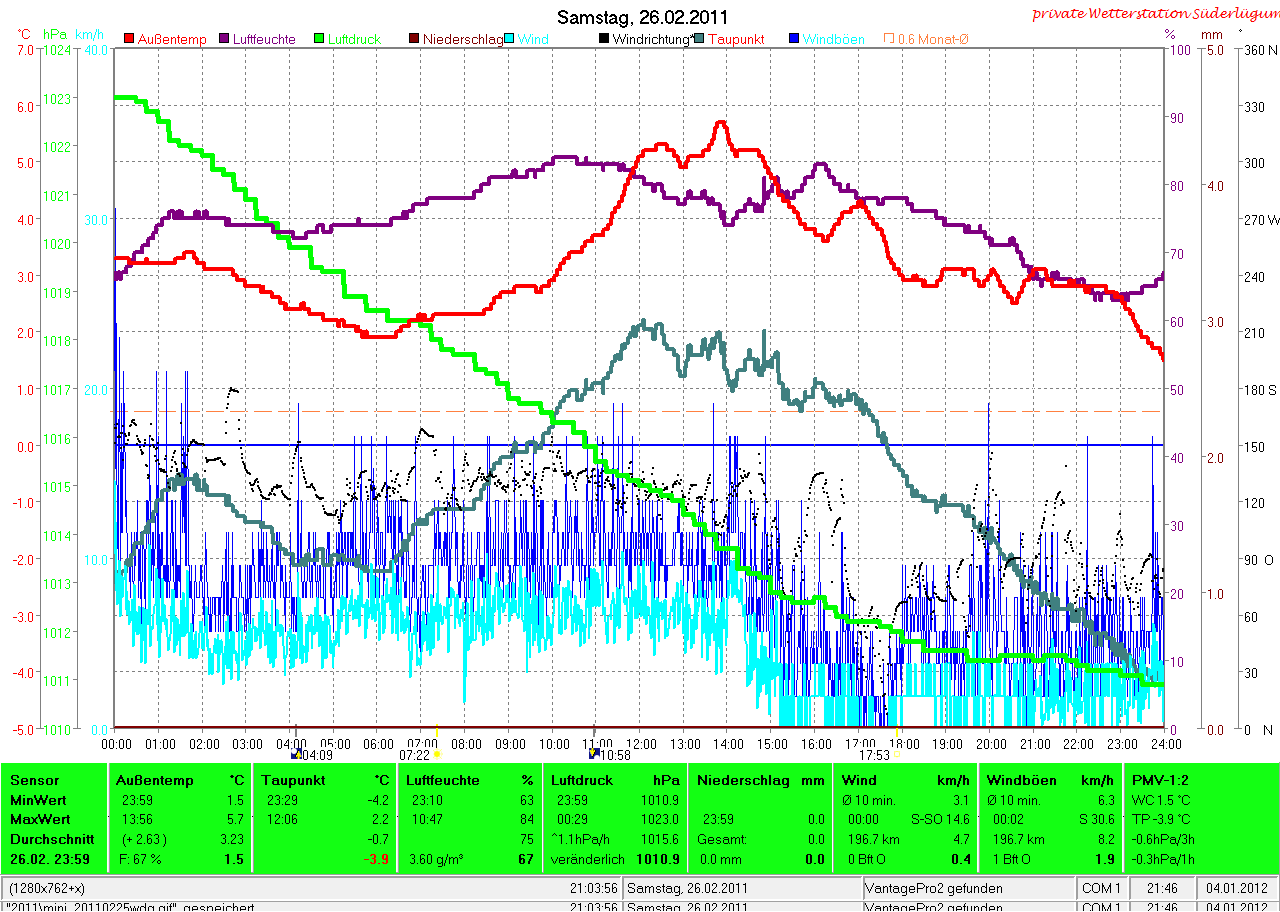Select the sunrise marker at 07:22
The height and width of the screenshot is (912, 1280).
click(x=437, y=755)
